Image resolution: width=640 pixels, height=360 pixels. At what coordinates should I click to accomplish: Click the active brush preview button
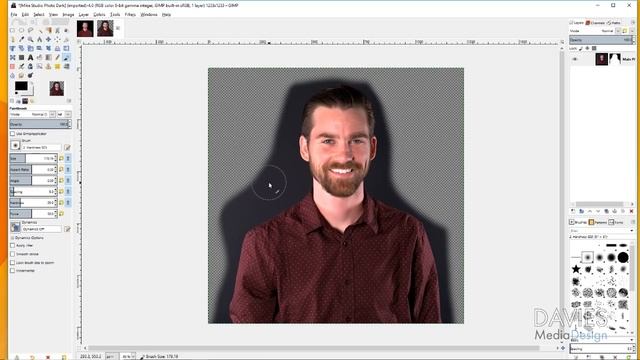[x=15, y=145]
